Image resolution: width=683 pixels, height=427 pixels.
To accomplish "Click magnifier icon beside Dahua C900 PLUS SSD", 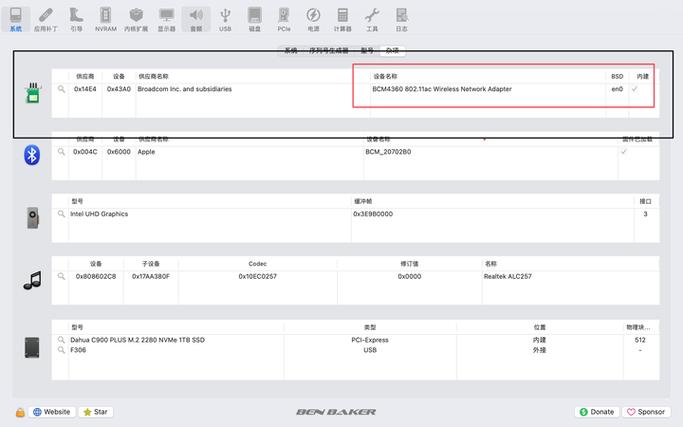I will (61, 340).
